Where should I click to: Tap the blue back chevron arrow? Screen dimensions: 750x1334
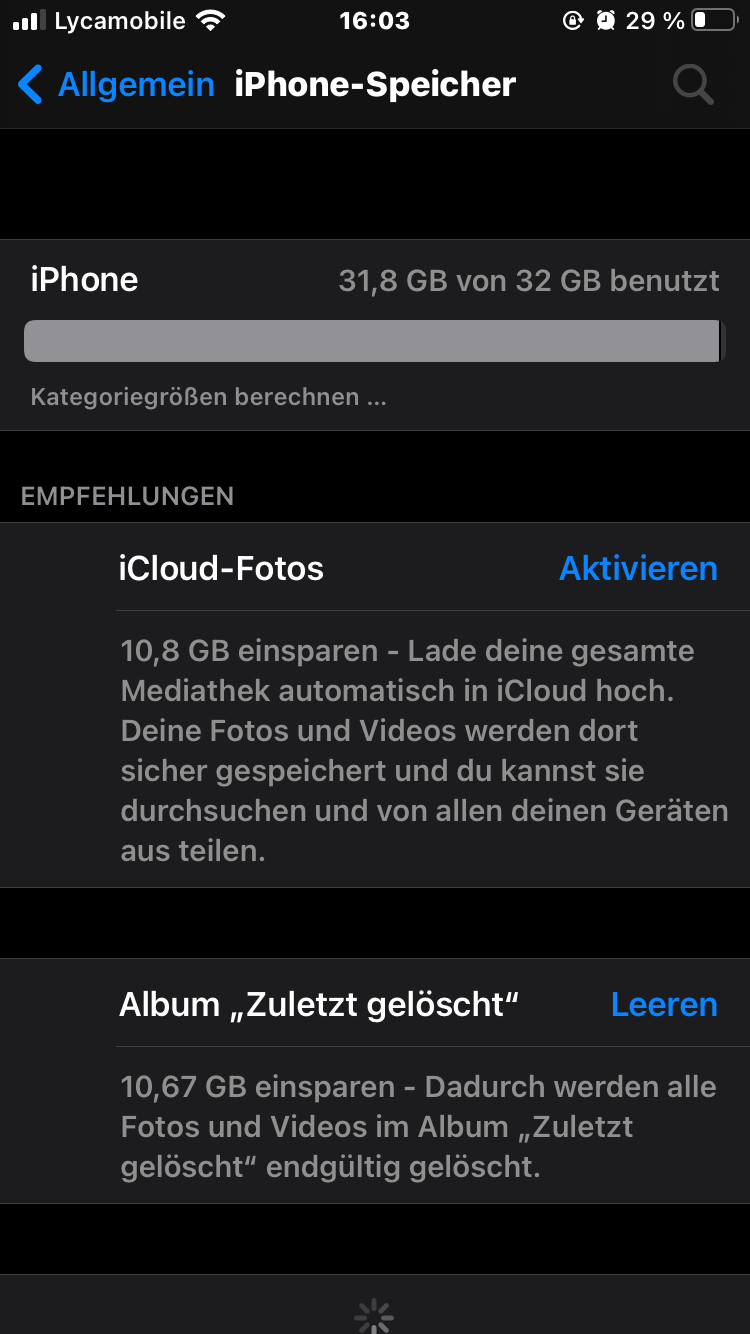click(31, 85)
